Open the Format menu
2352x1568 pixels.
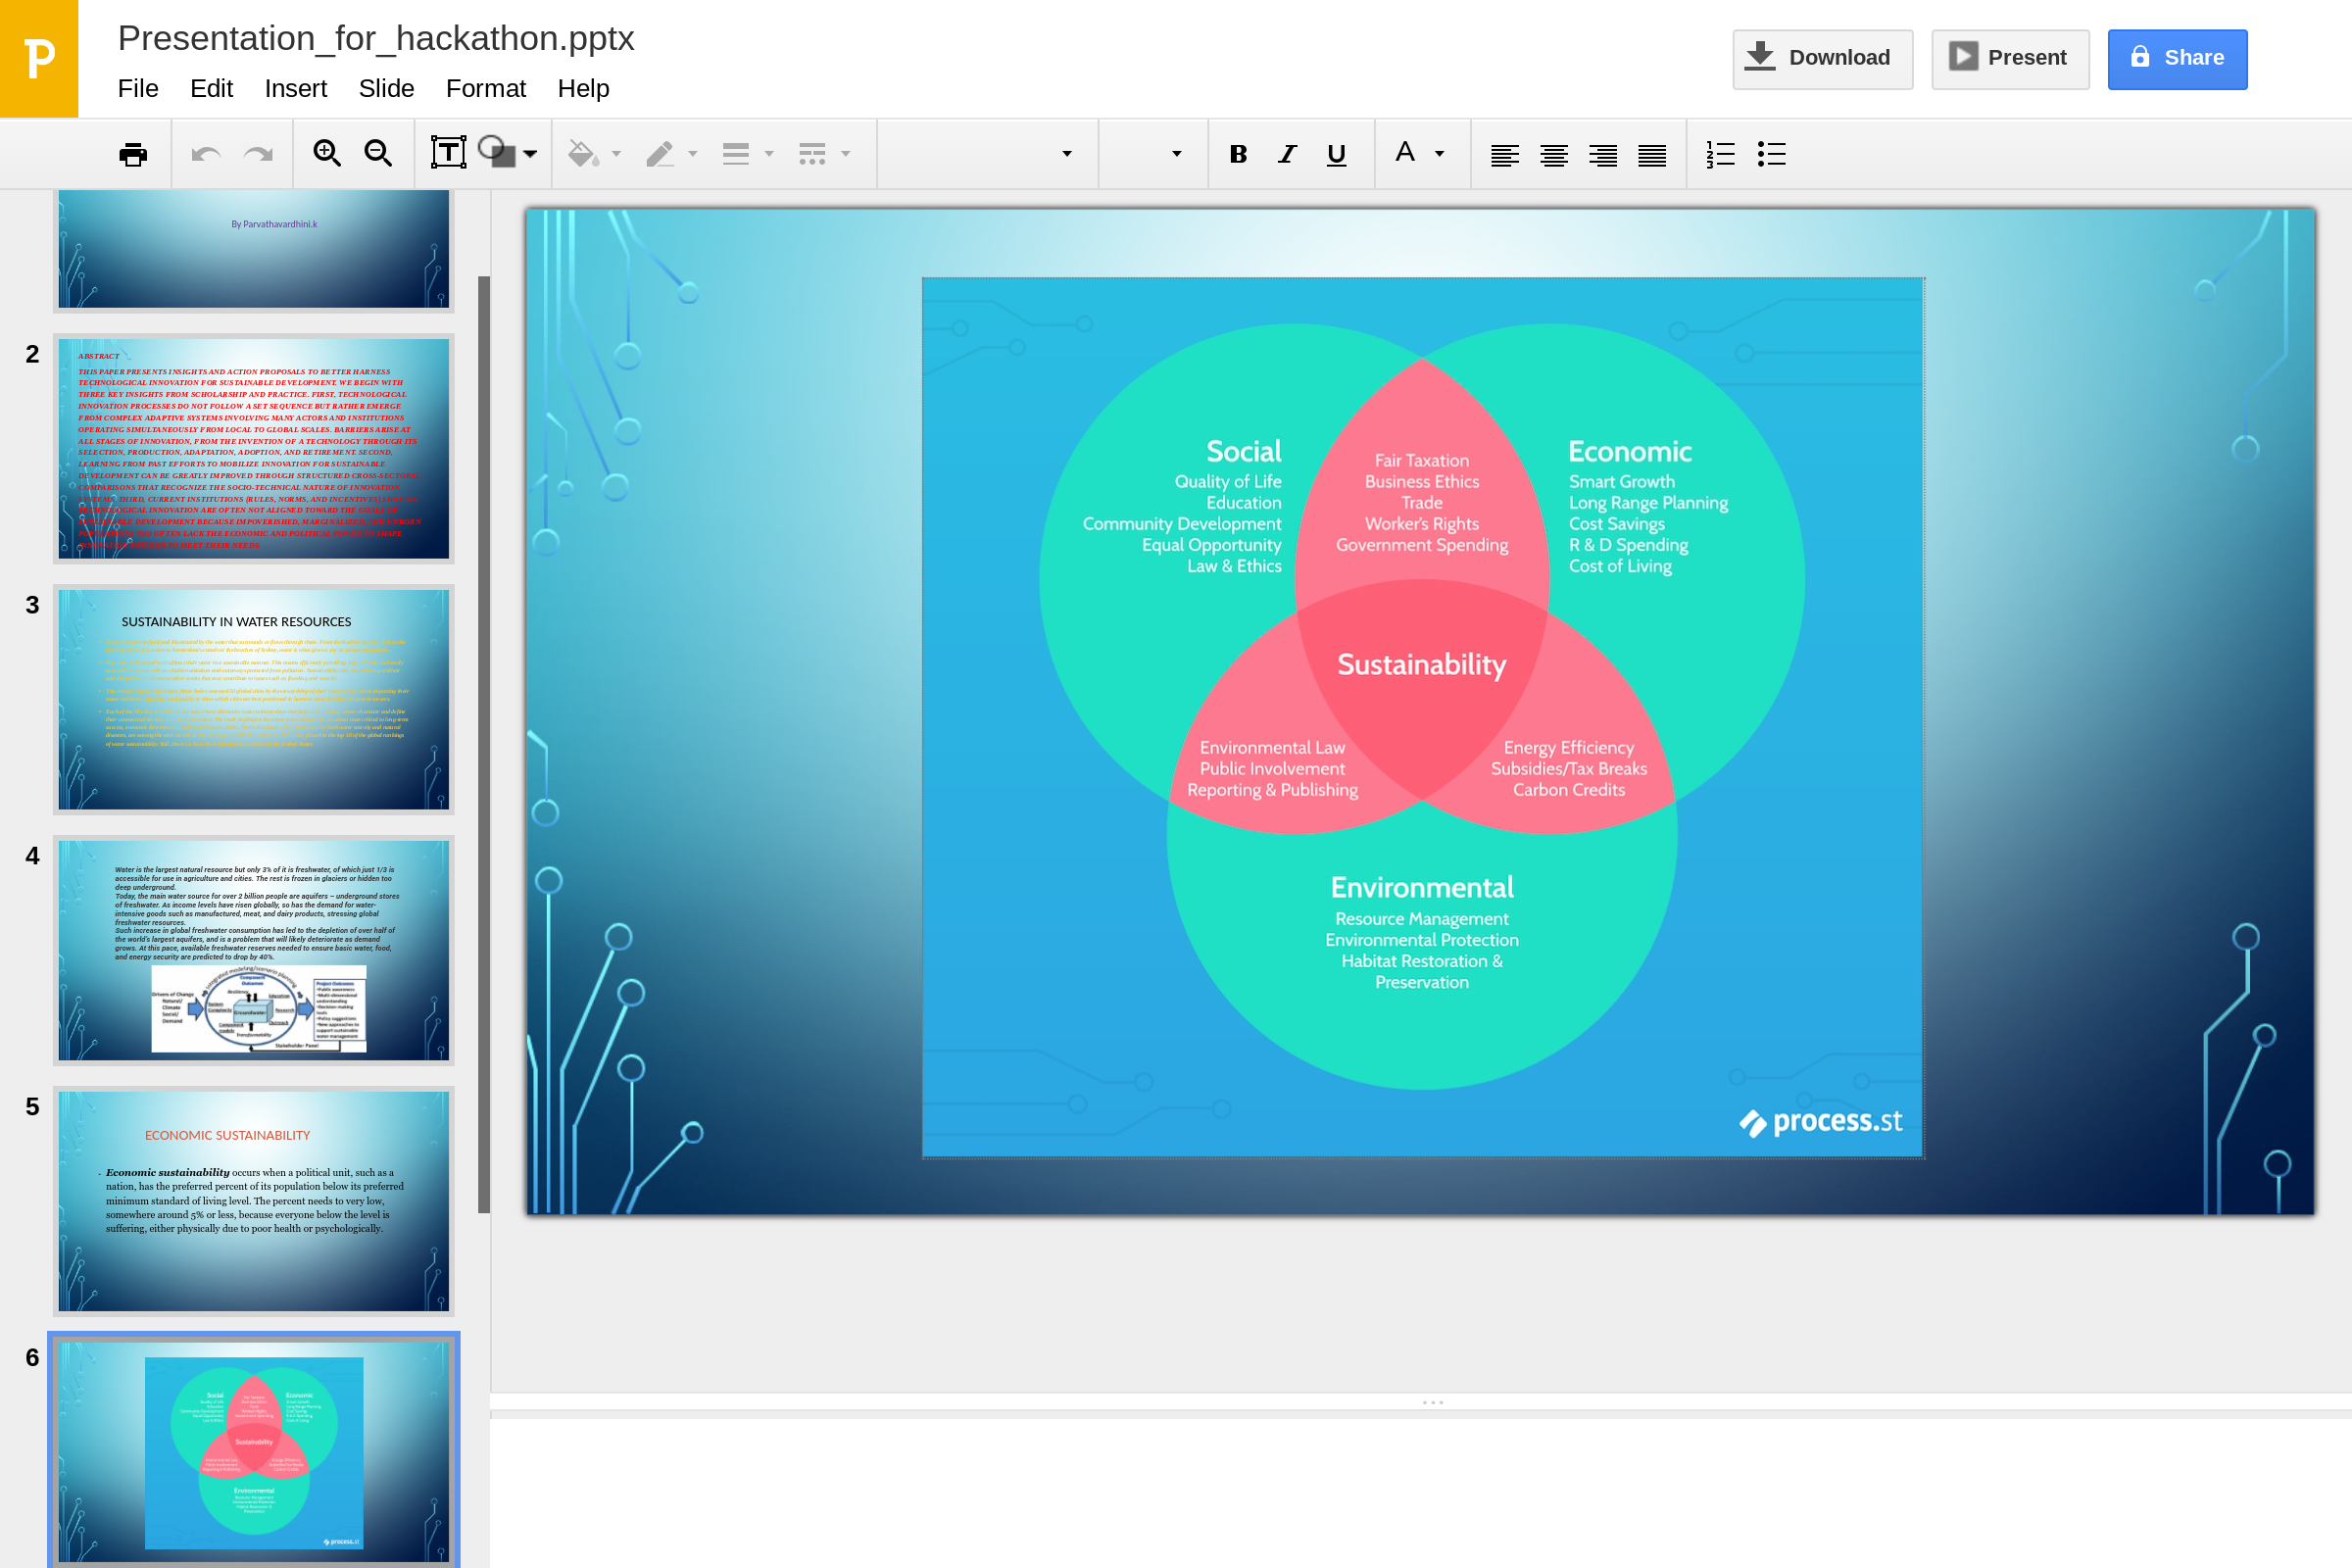tap(485, 89)
